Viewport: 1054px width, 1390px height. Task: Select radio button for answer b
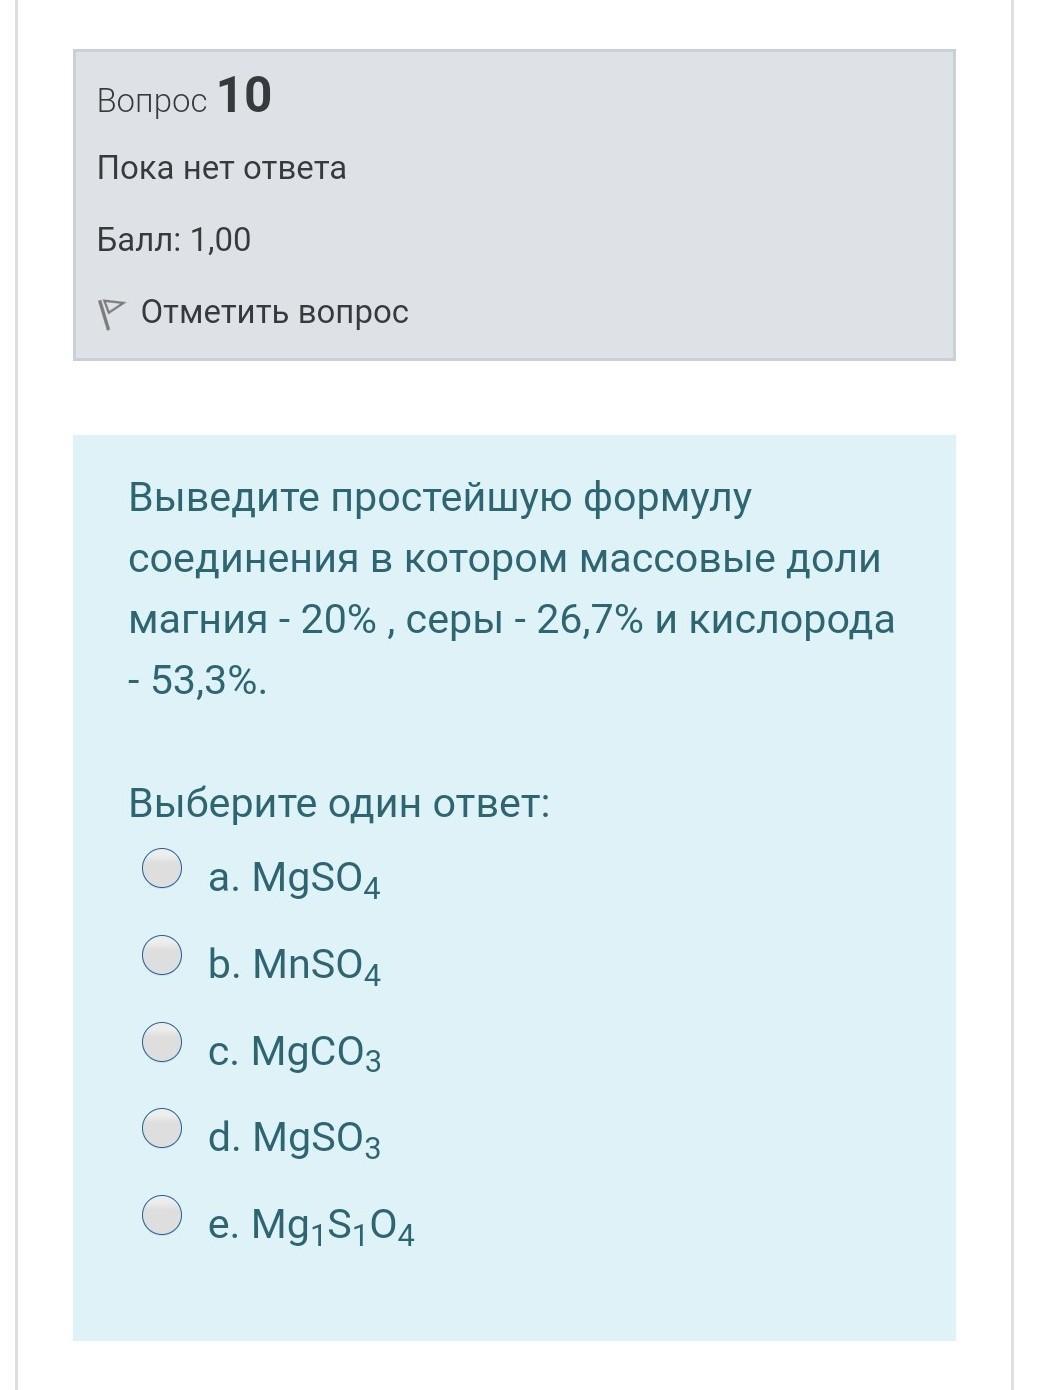(x=162, y=955)
